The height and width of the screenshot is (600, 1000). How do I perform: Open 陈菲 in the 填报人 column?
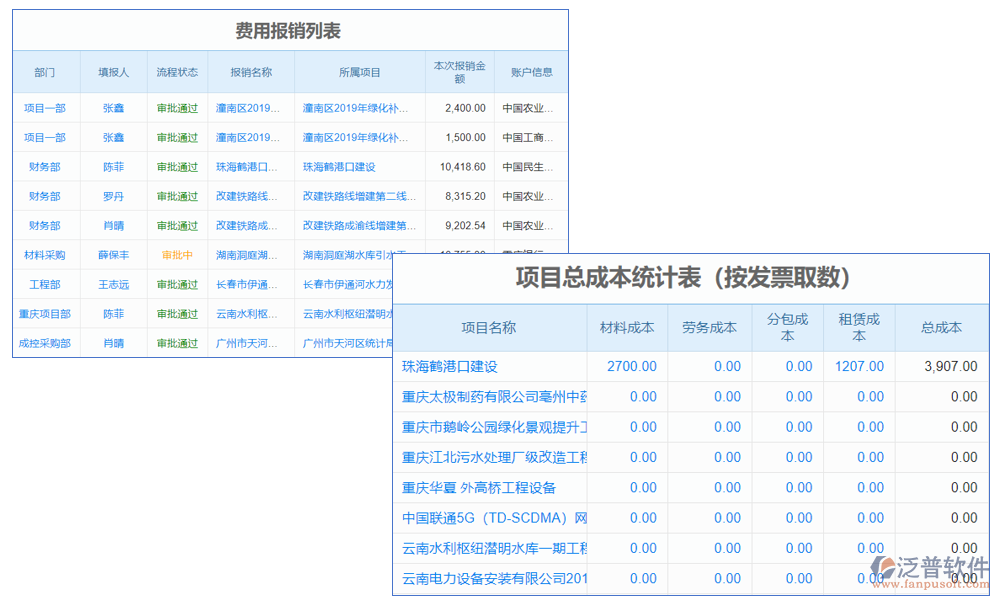[113, 166]
